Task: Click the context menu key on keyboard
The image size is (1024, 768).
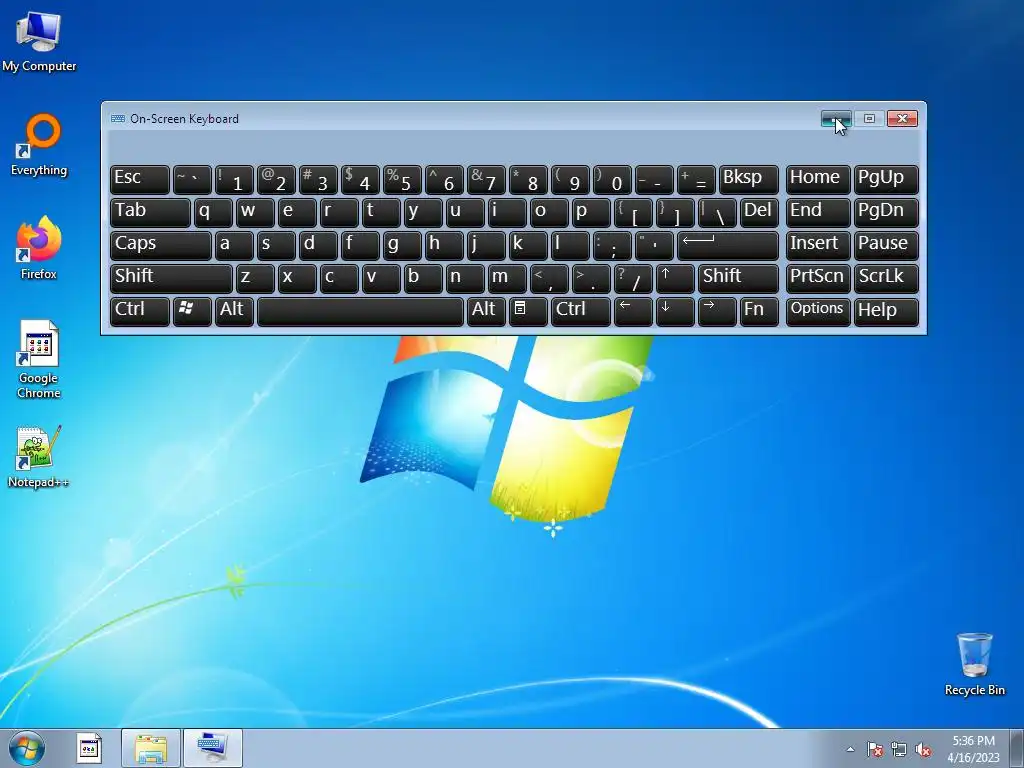Action: 528,310
